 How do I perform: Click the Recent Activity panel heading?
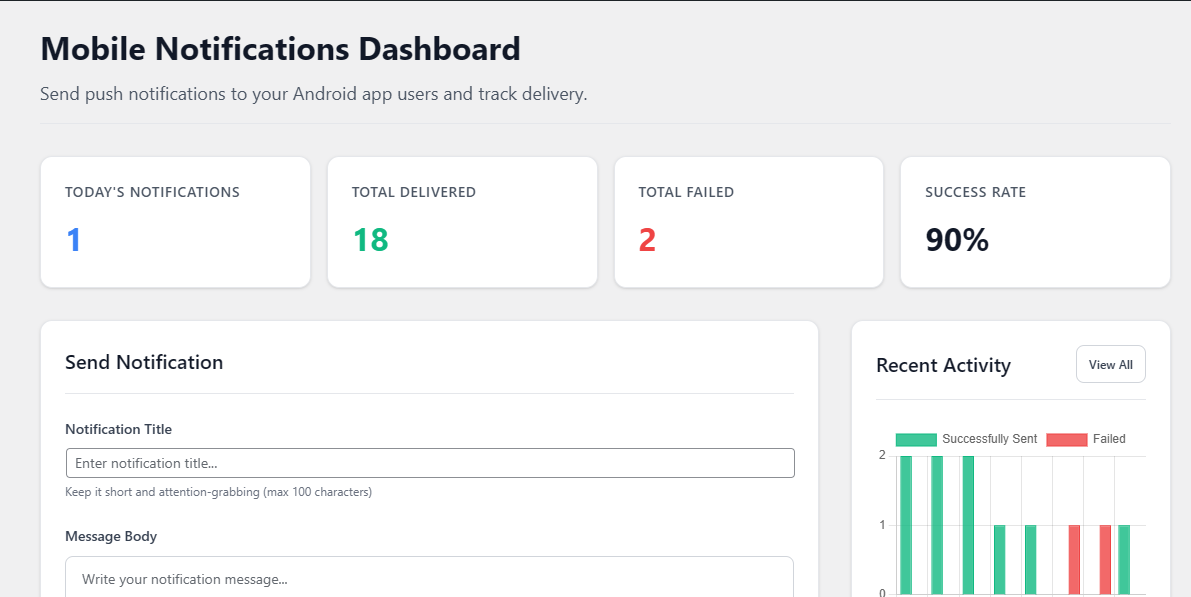[x=943, y=365]
